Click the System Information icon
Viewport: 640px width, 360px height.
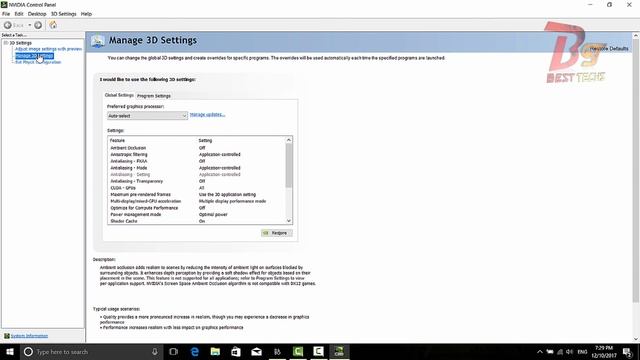click(7, 336)
